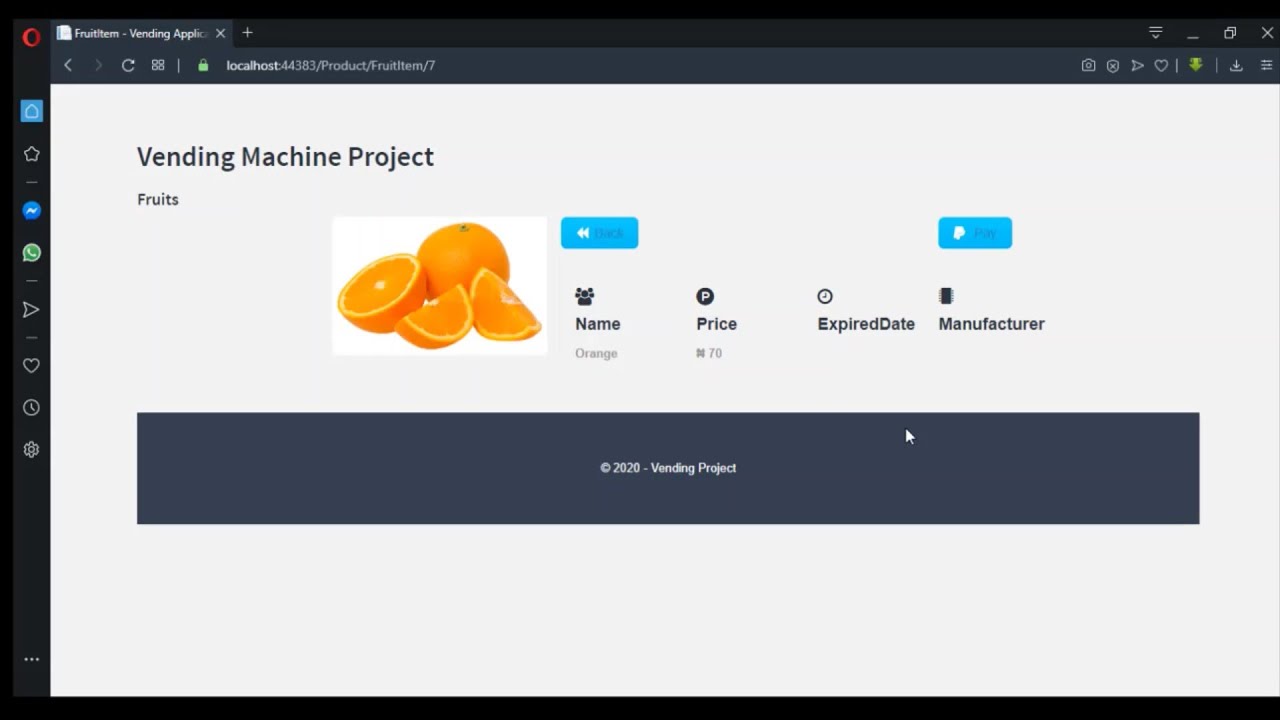This screenshot has width=1280, height=720.
Task: Open History clock in the sidebar
Action: pyautogui.click(x=32, y=408)
